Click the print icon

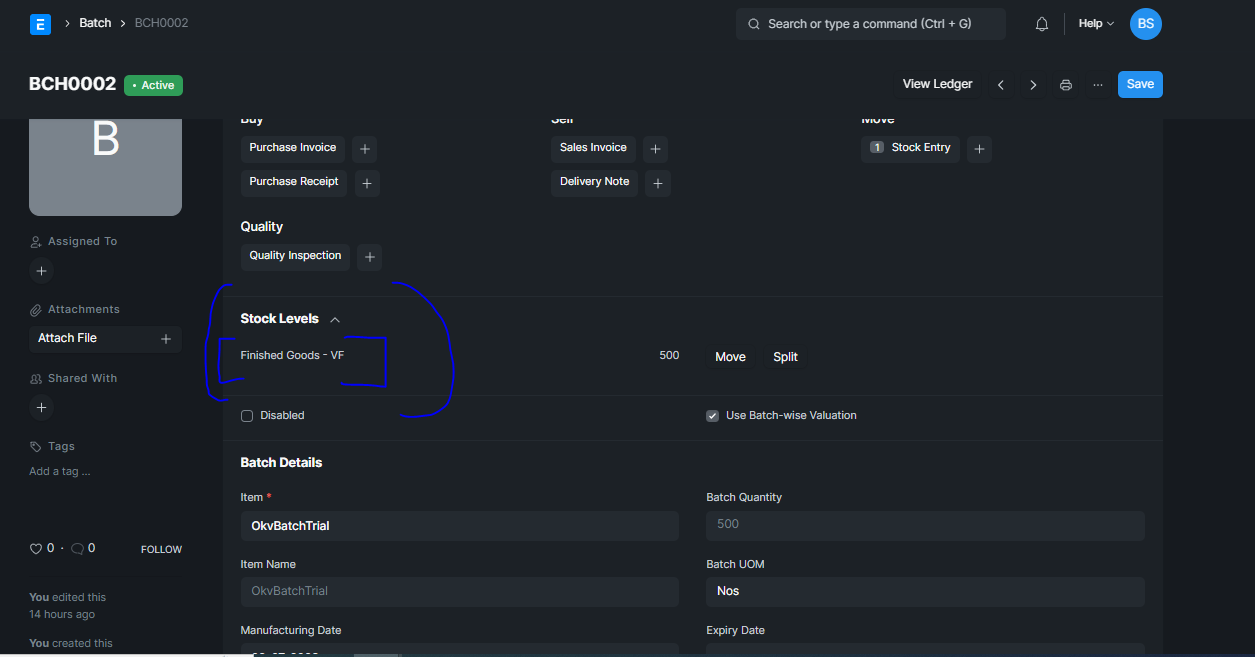pyautogui.click(x=1066, y=85)
